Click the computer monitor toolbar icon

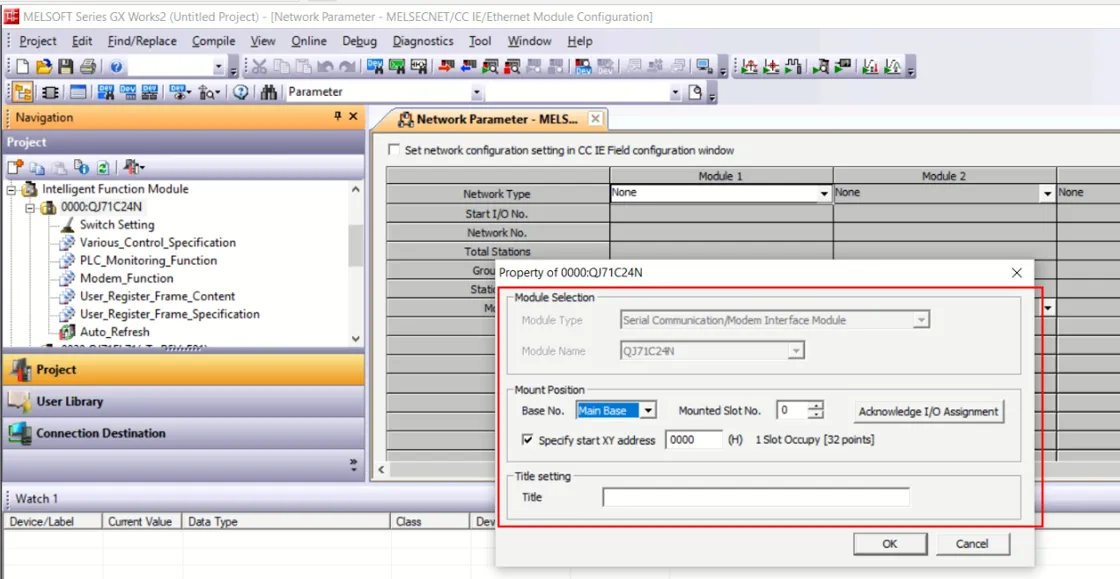(705, 67)
